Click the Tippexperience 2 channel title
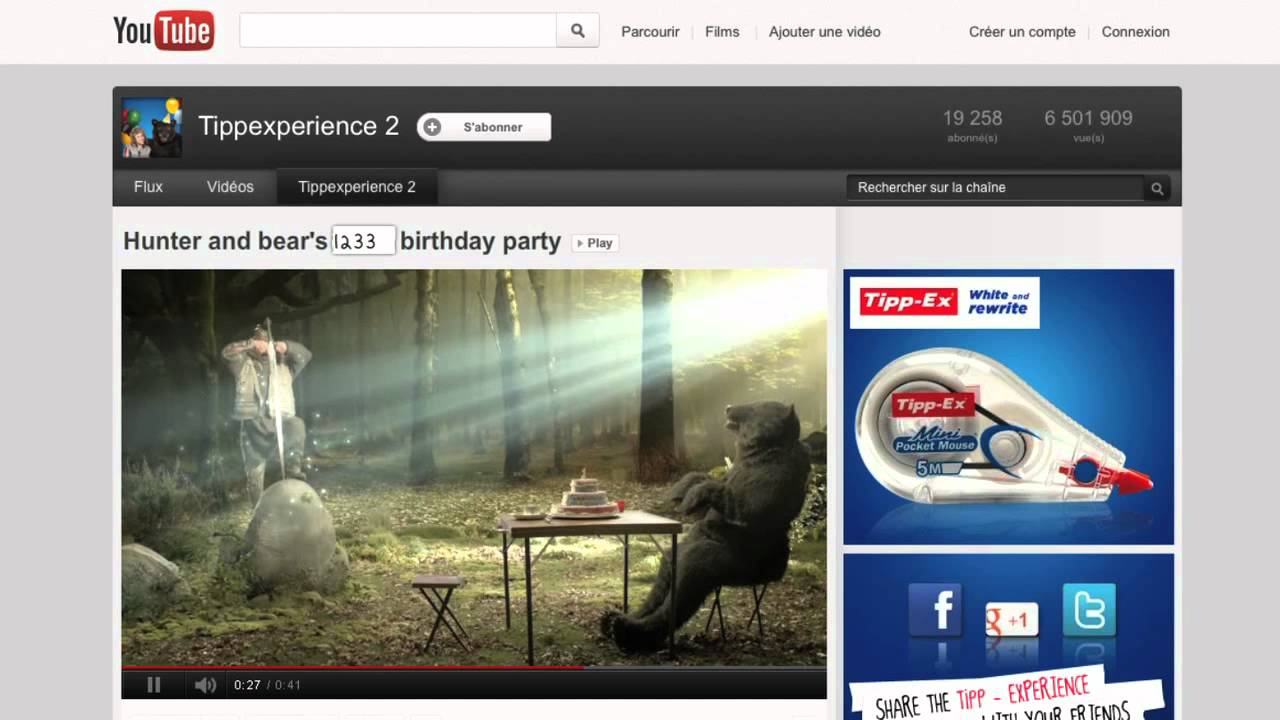This screenshot has width=1280, height=720. 299,126
